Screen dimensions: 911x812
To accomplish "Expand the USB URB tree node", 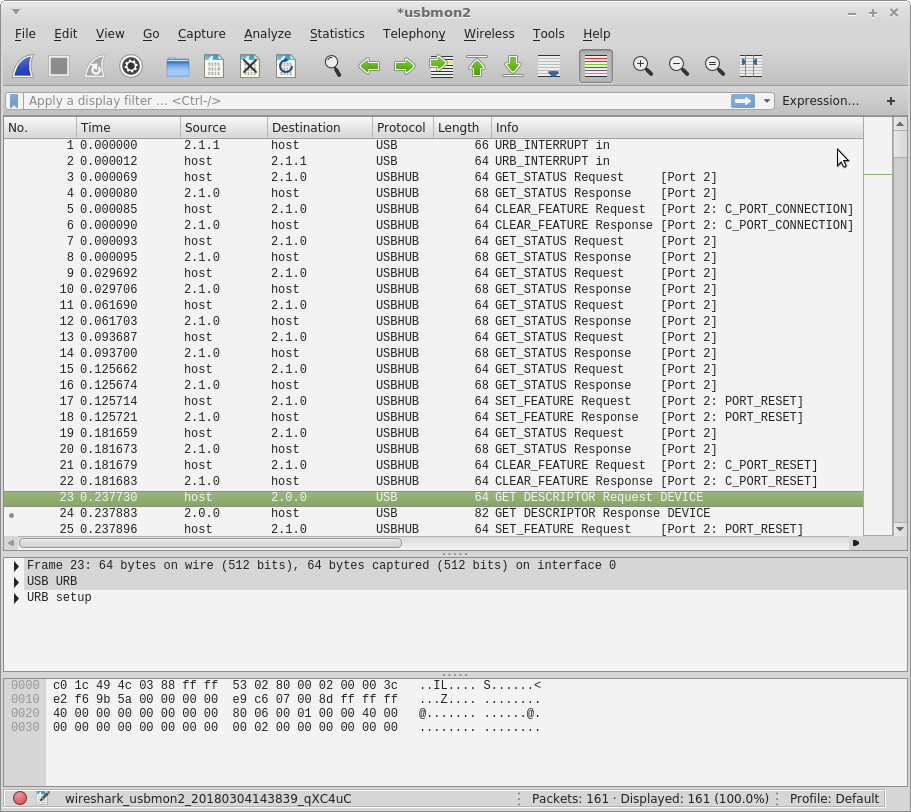I will (16, 581).
